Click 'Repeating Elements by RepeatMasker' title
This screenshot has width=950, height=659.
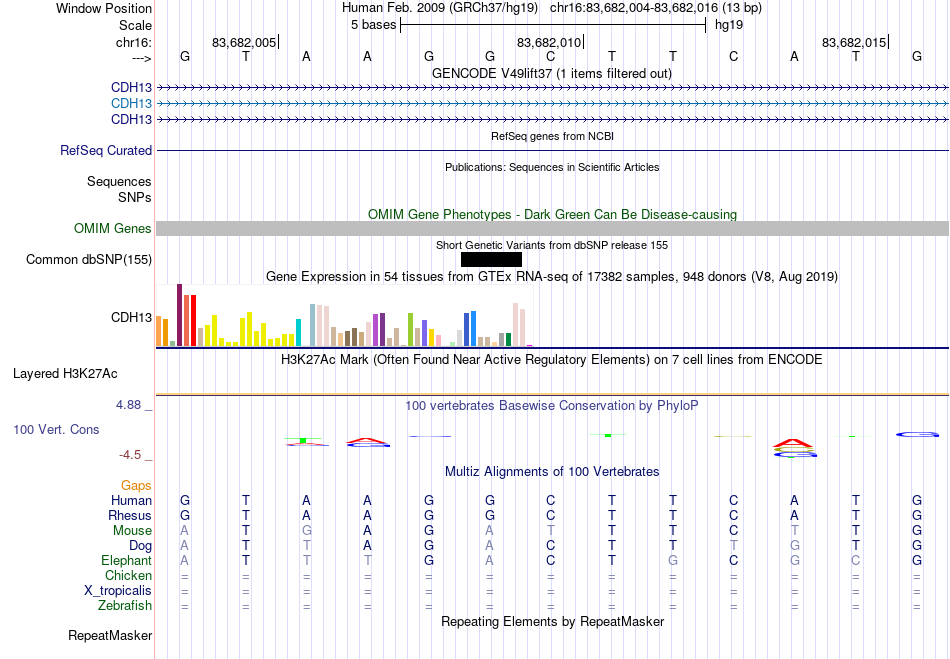(x=553, y=622)
